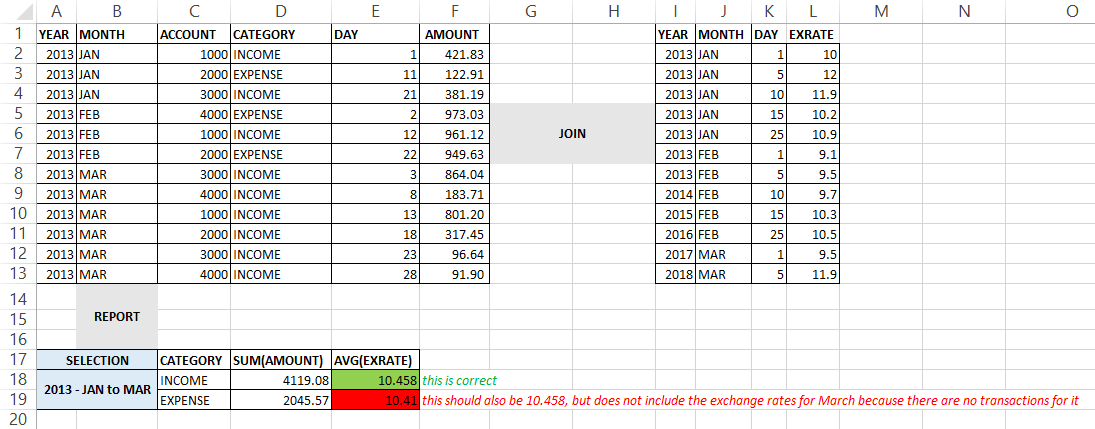Viewport: 1095px width, 429px height.
Task: Select amount cell 973.03
Action: [x=455, y=115]
